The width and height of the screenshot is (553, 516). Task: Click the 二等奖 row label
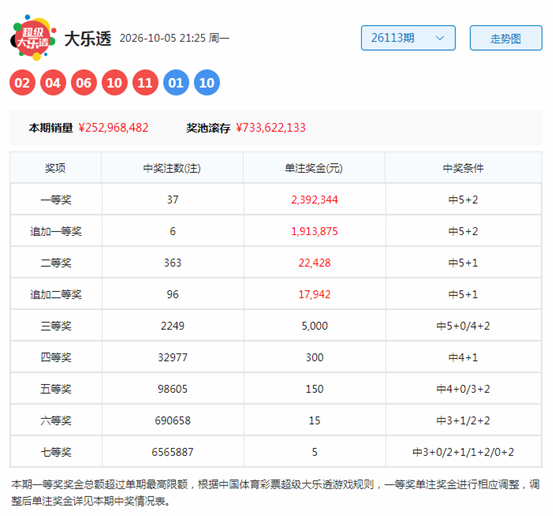tap(56, 263)
